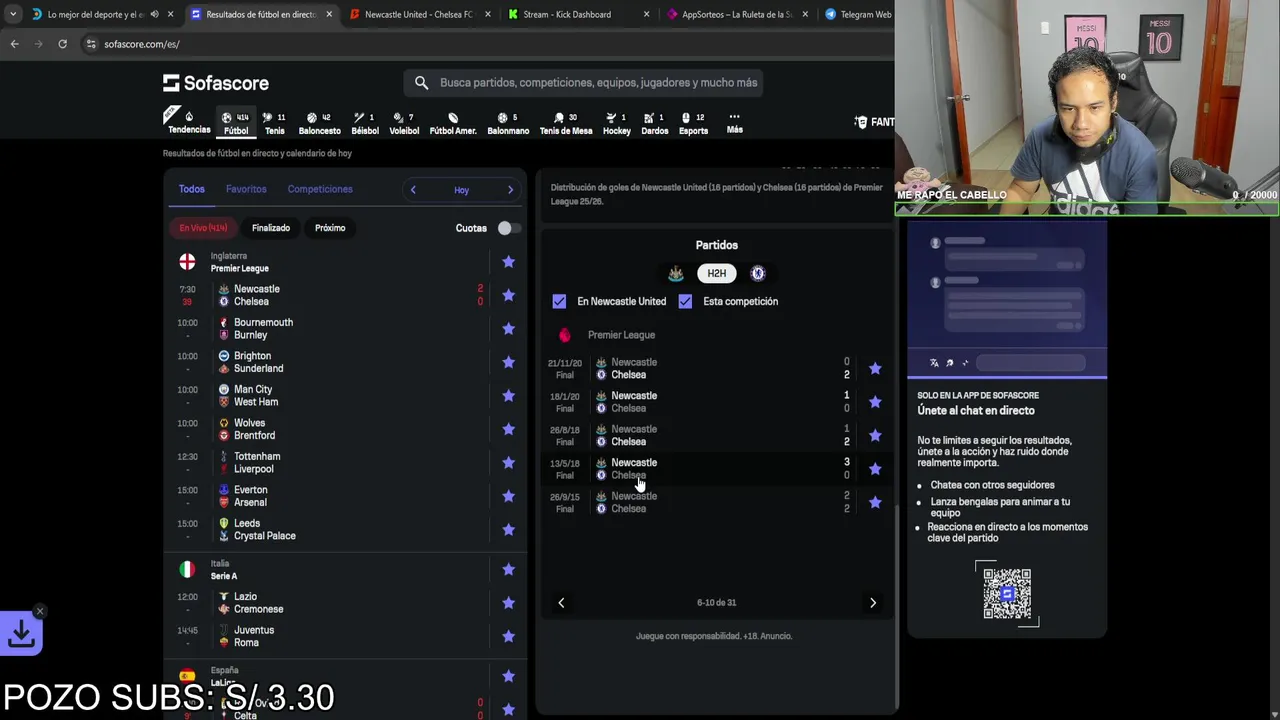This screenshot has width=1280, height=720.
Task: Open the Esports category
Action: coord(693,123)
